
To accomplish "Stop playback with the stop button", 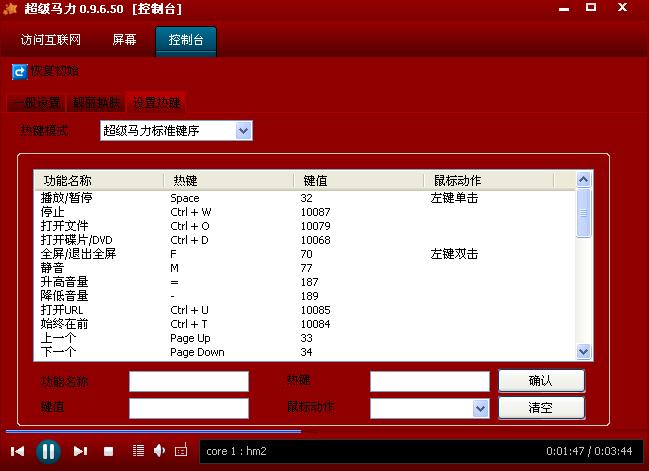I will click(108, 451).
